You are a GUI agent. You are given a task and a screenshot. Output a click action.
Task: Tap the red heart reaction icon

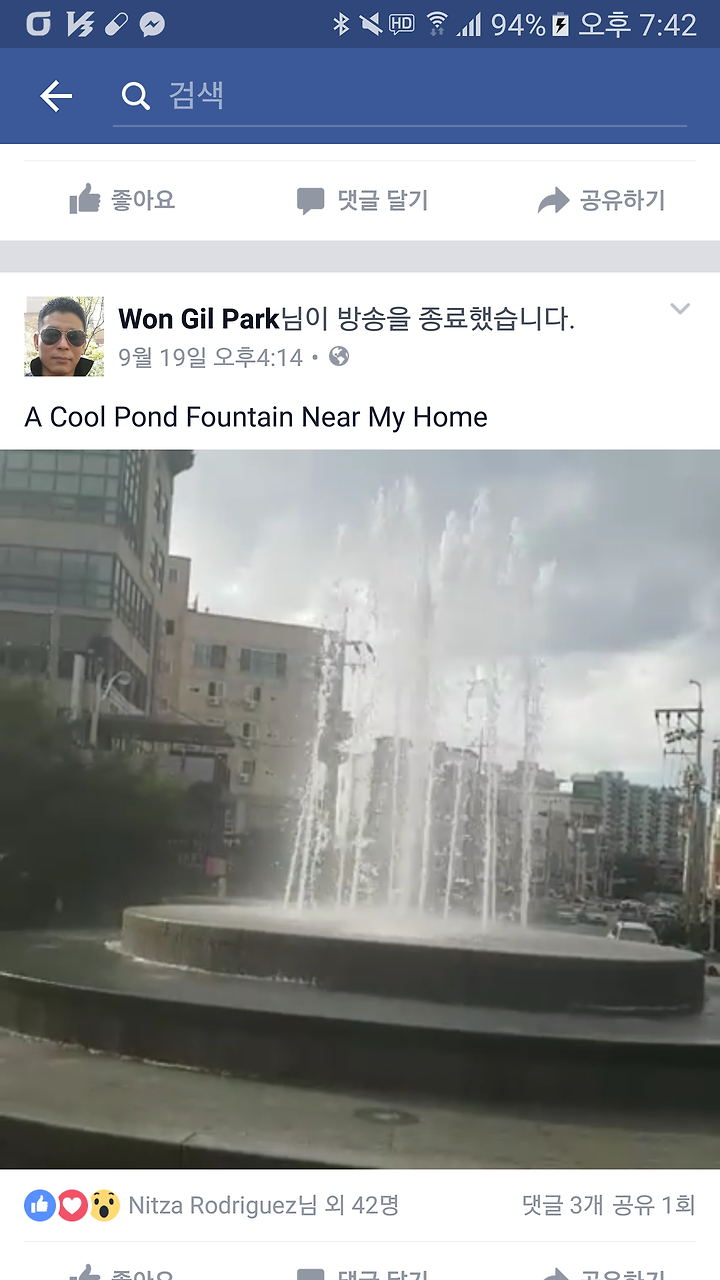click(72, 1205)
